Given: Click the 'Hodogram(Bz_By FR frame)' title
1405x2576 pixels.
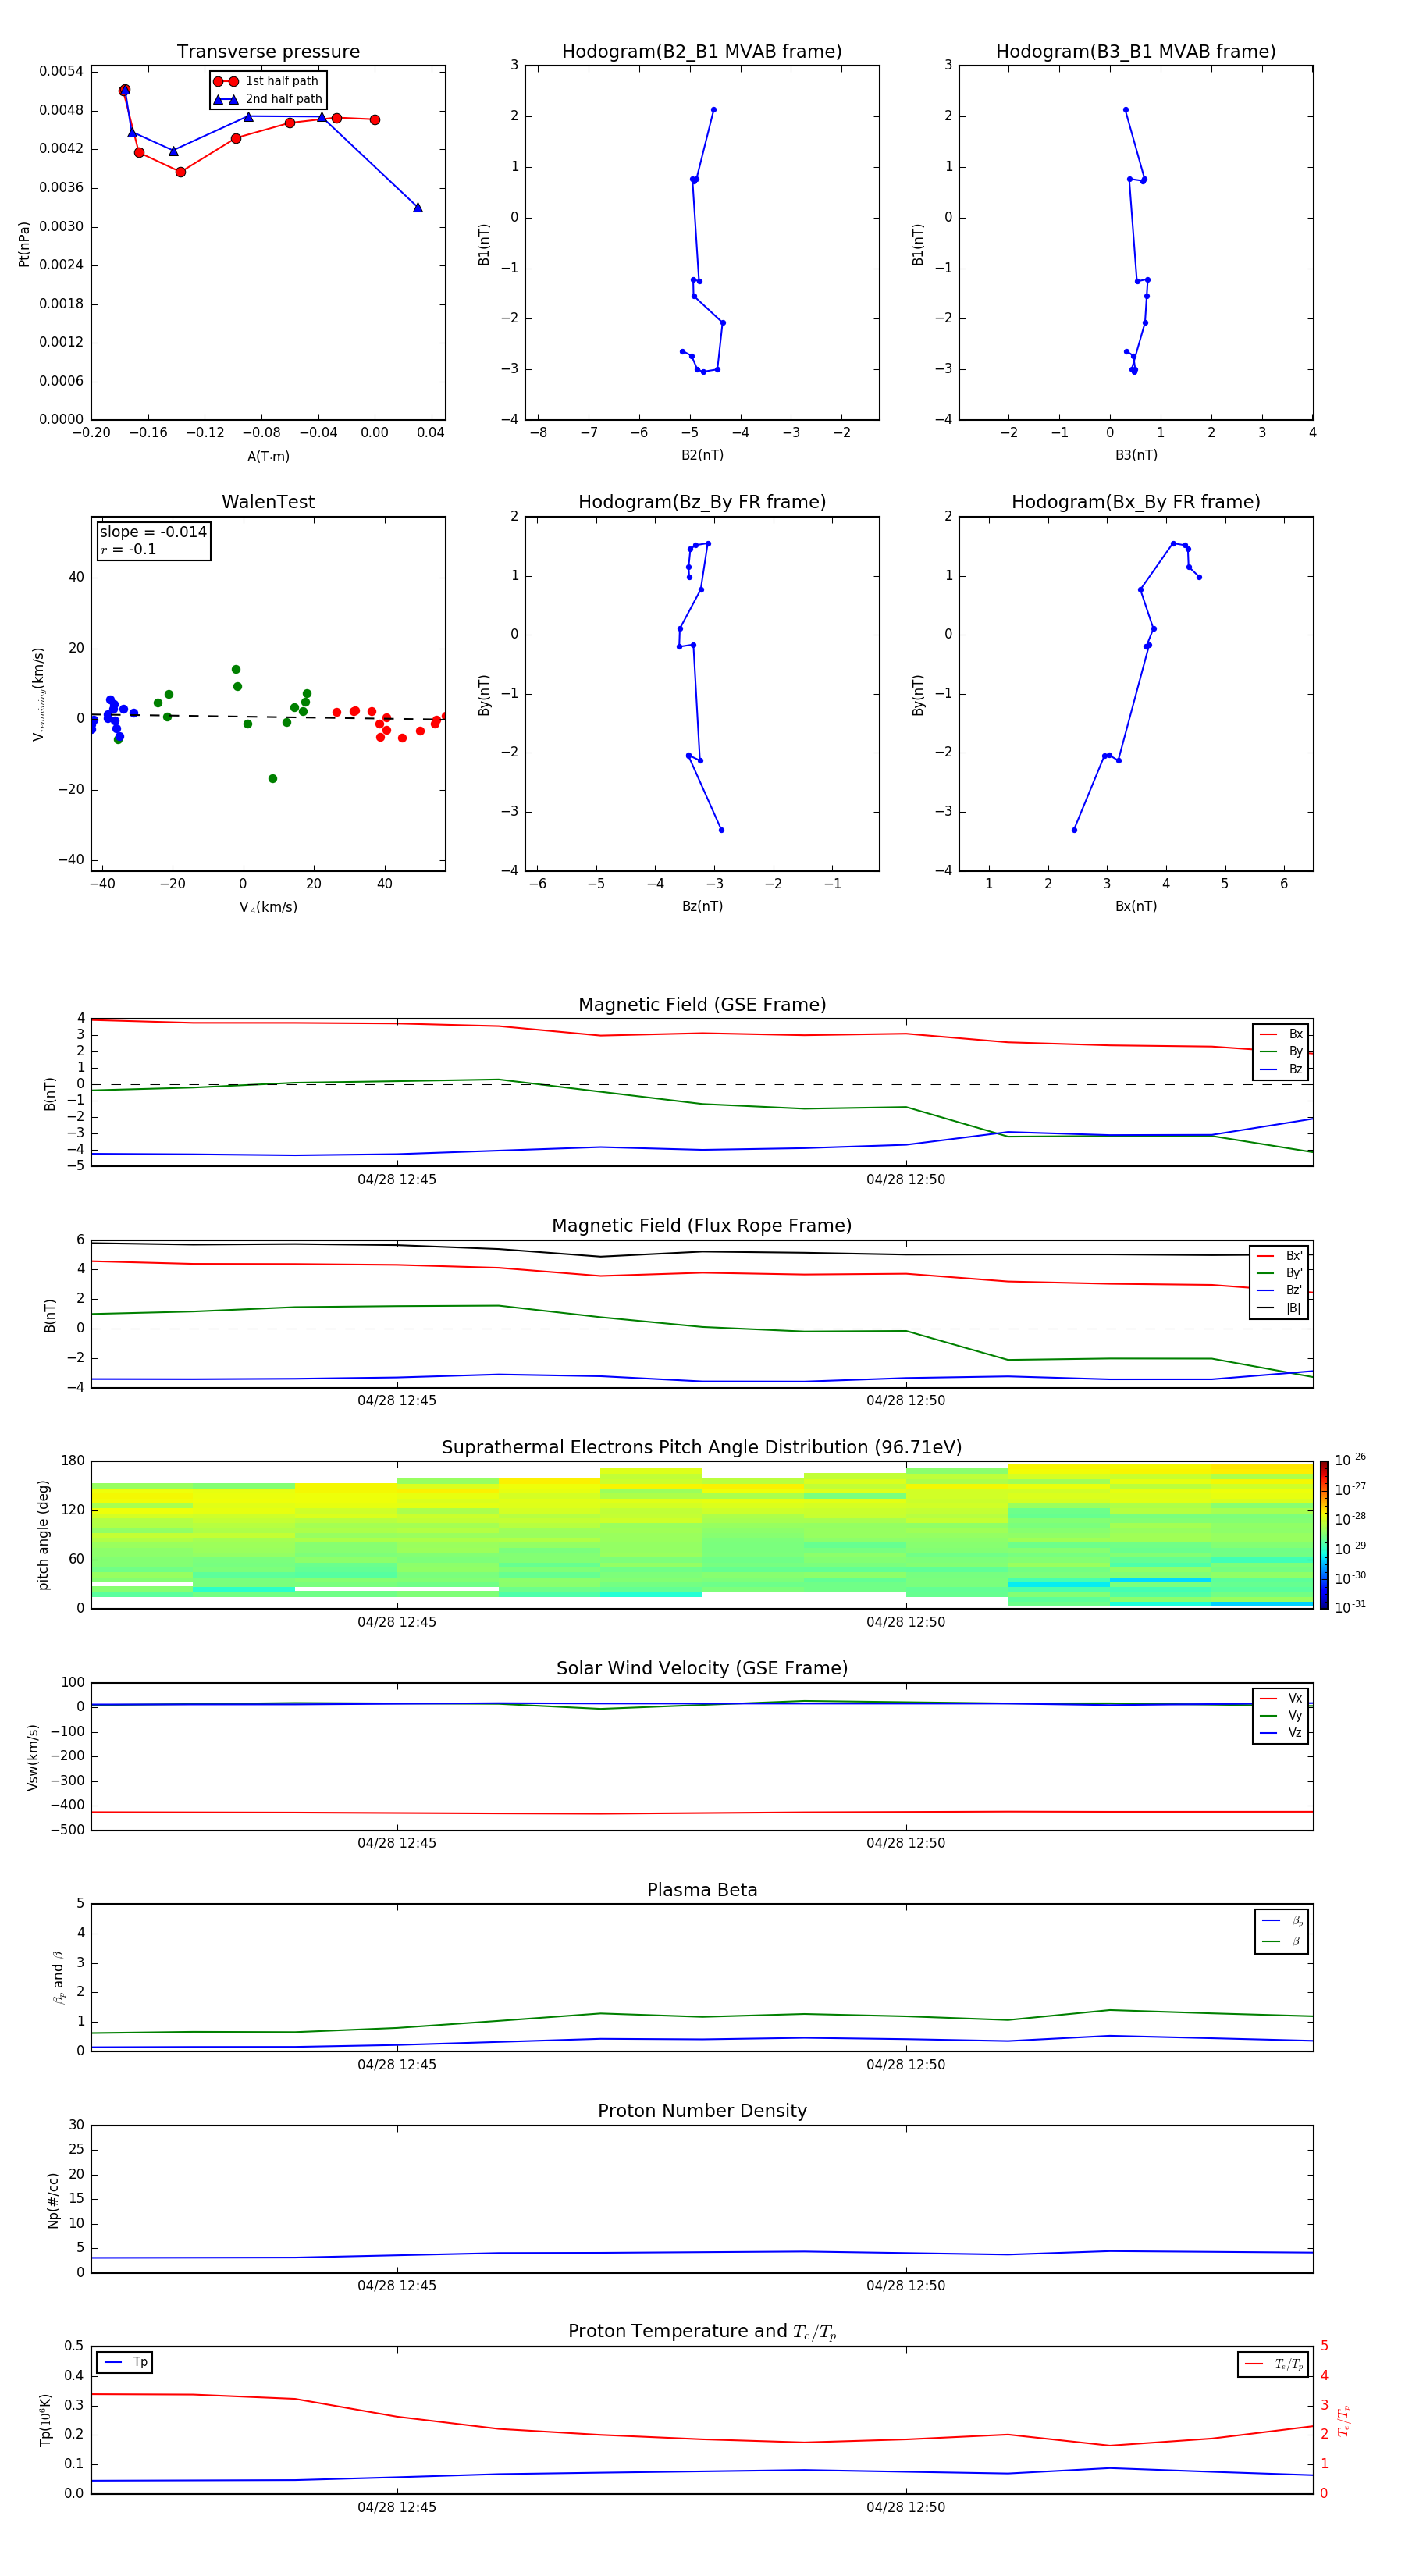Looking at the screenshot, I should pos(702,502).
